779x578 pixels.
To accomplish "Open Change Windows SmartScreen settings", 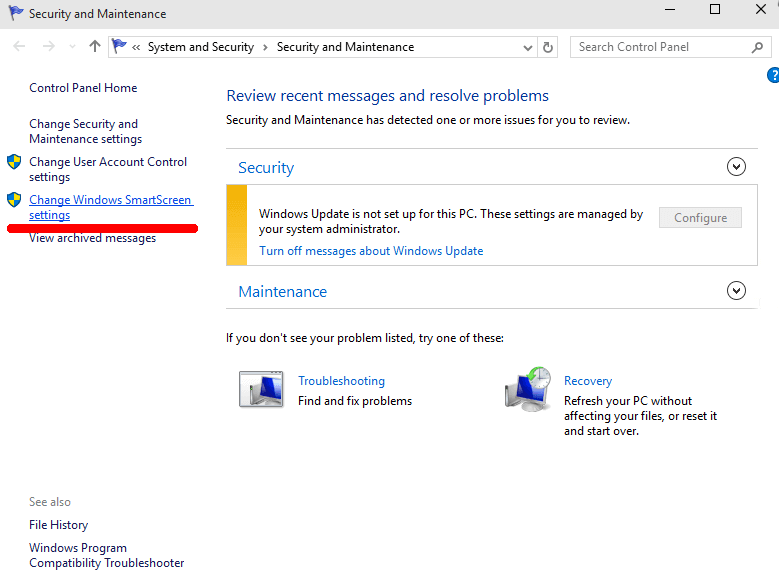I will tap(111, 207).
